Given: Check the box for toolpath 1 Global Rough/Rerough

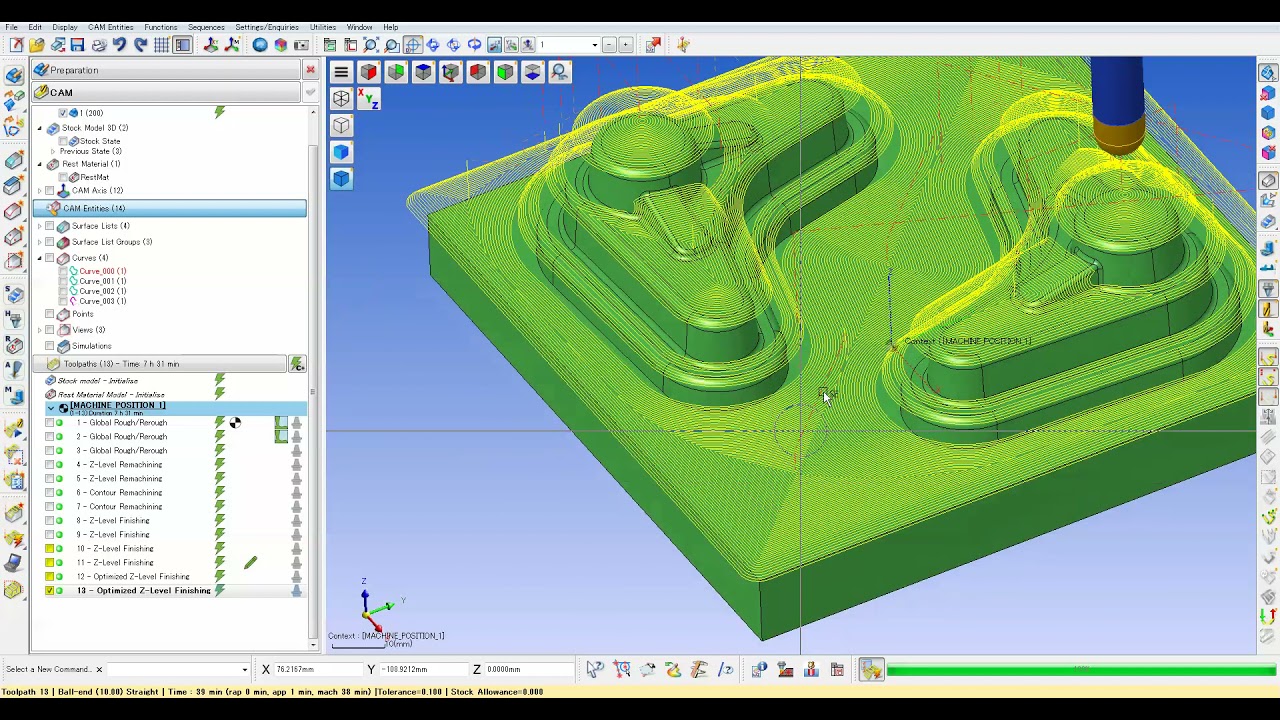Looking at the screenshot, I should click(50, 423).
